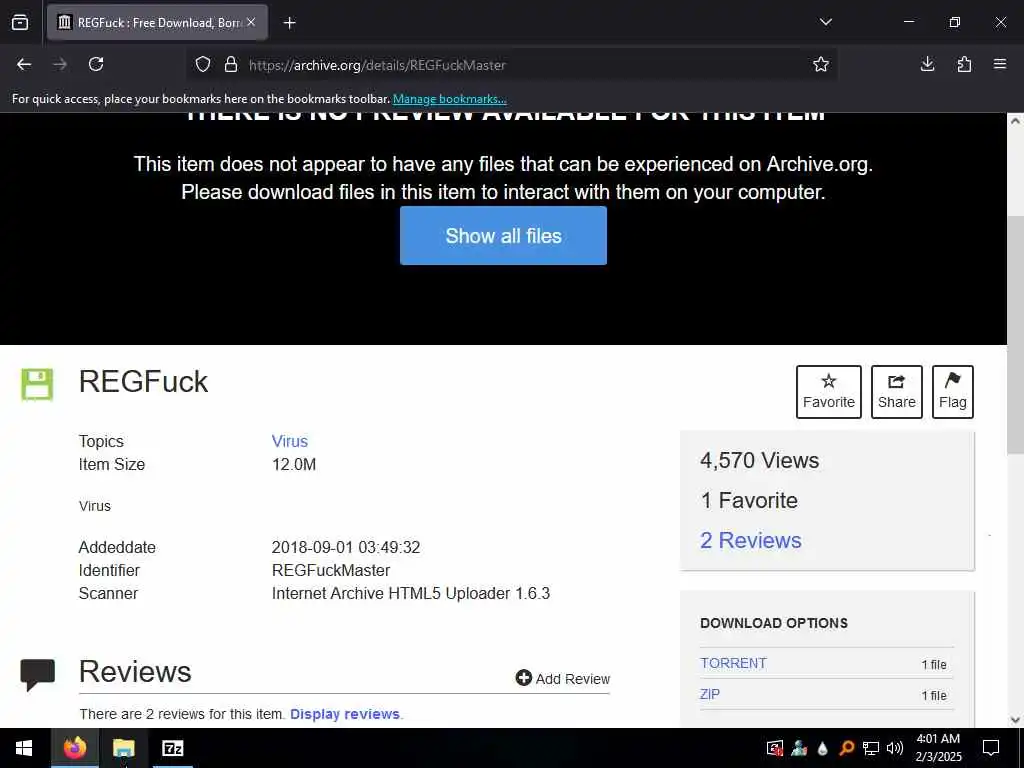Open the Windows Start menu
Image resolution: width=1024 pixels, height=768 pixels.
(24, 748)
